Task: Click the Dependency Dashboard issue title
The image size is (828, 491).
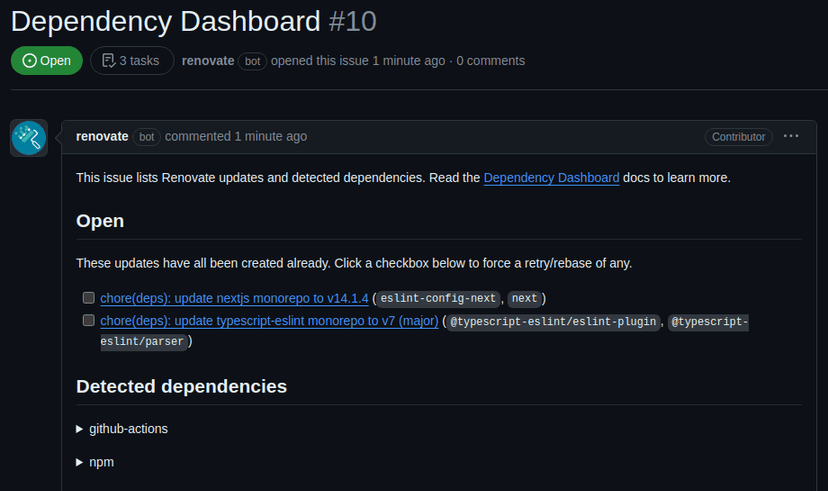Action: (165, 20)
